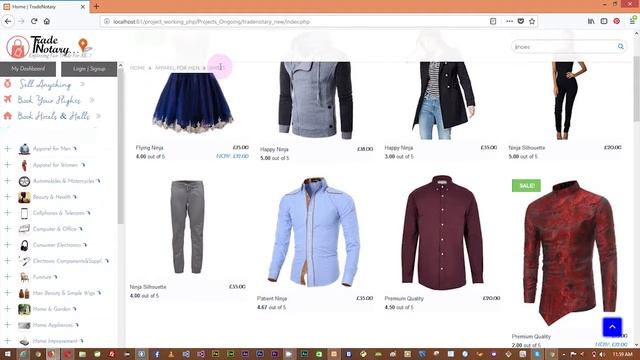
Task: Open the grey jacket Happy Ninja product image
Action: 316,100
